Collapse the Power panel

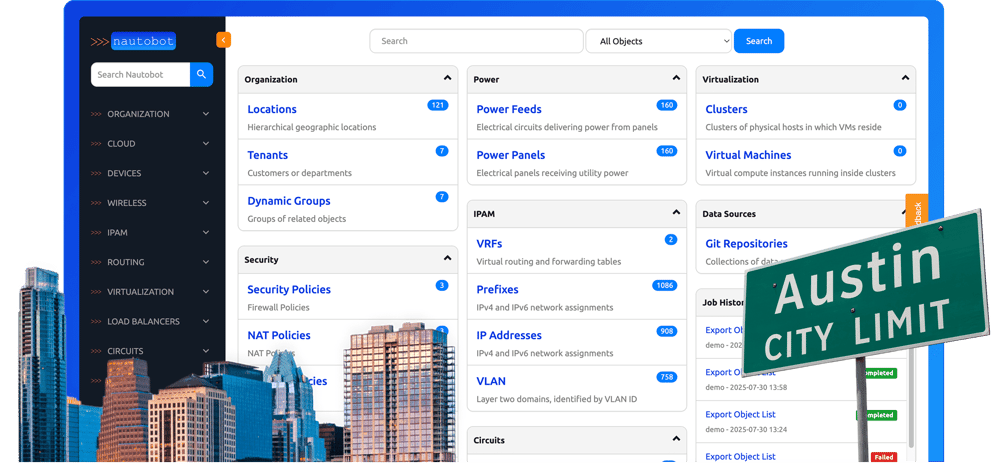pos(676,78)
